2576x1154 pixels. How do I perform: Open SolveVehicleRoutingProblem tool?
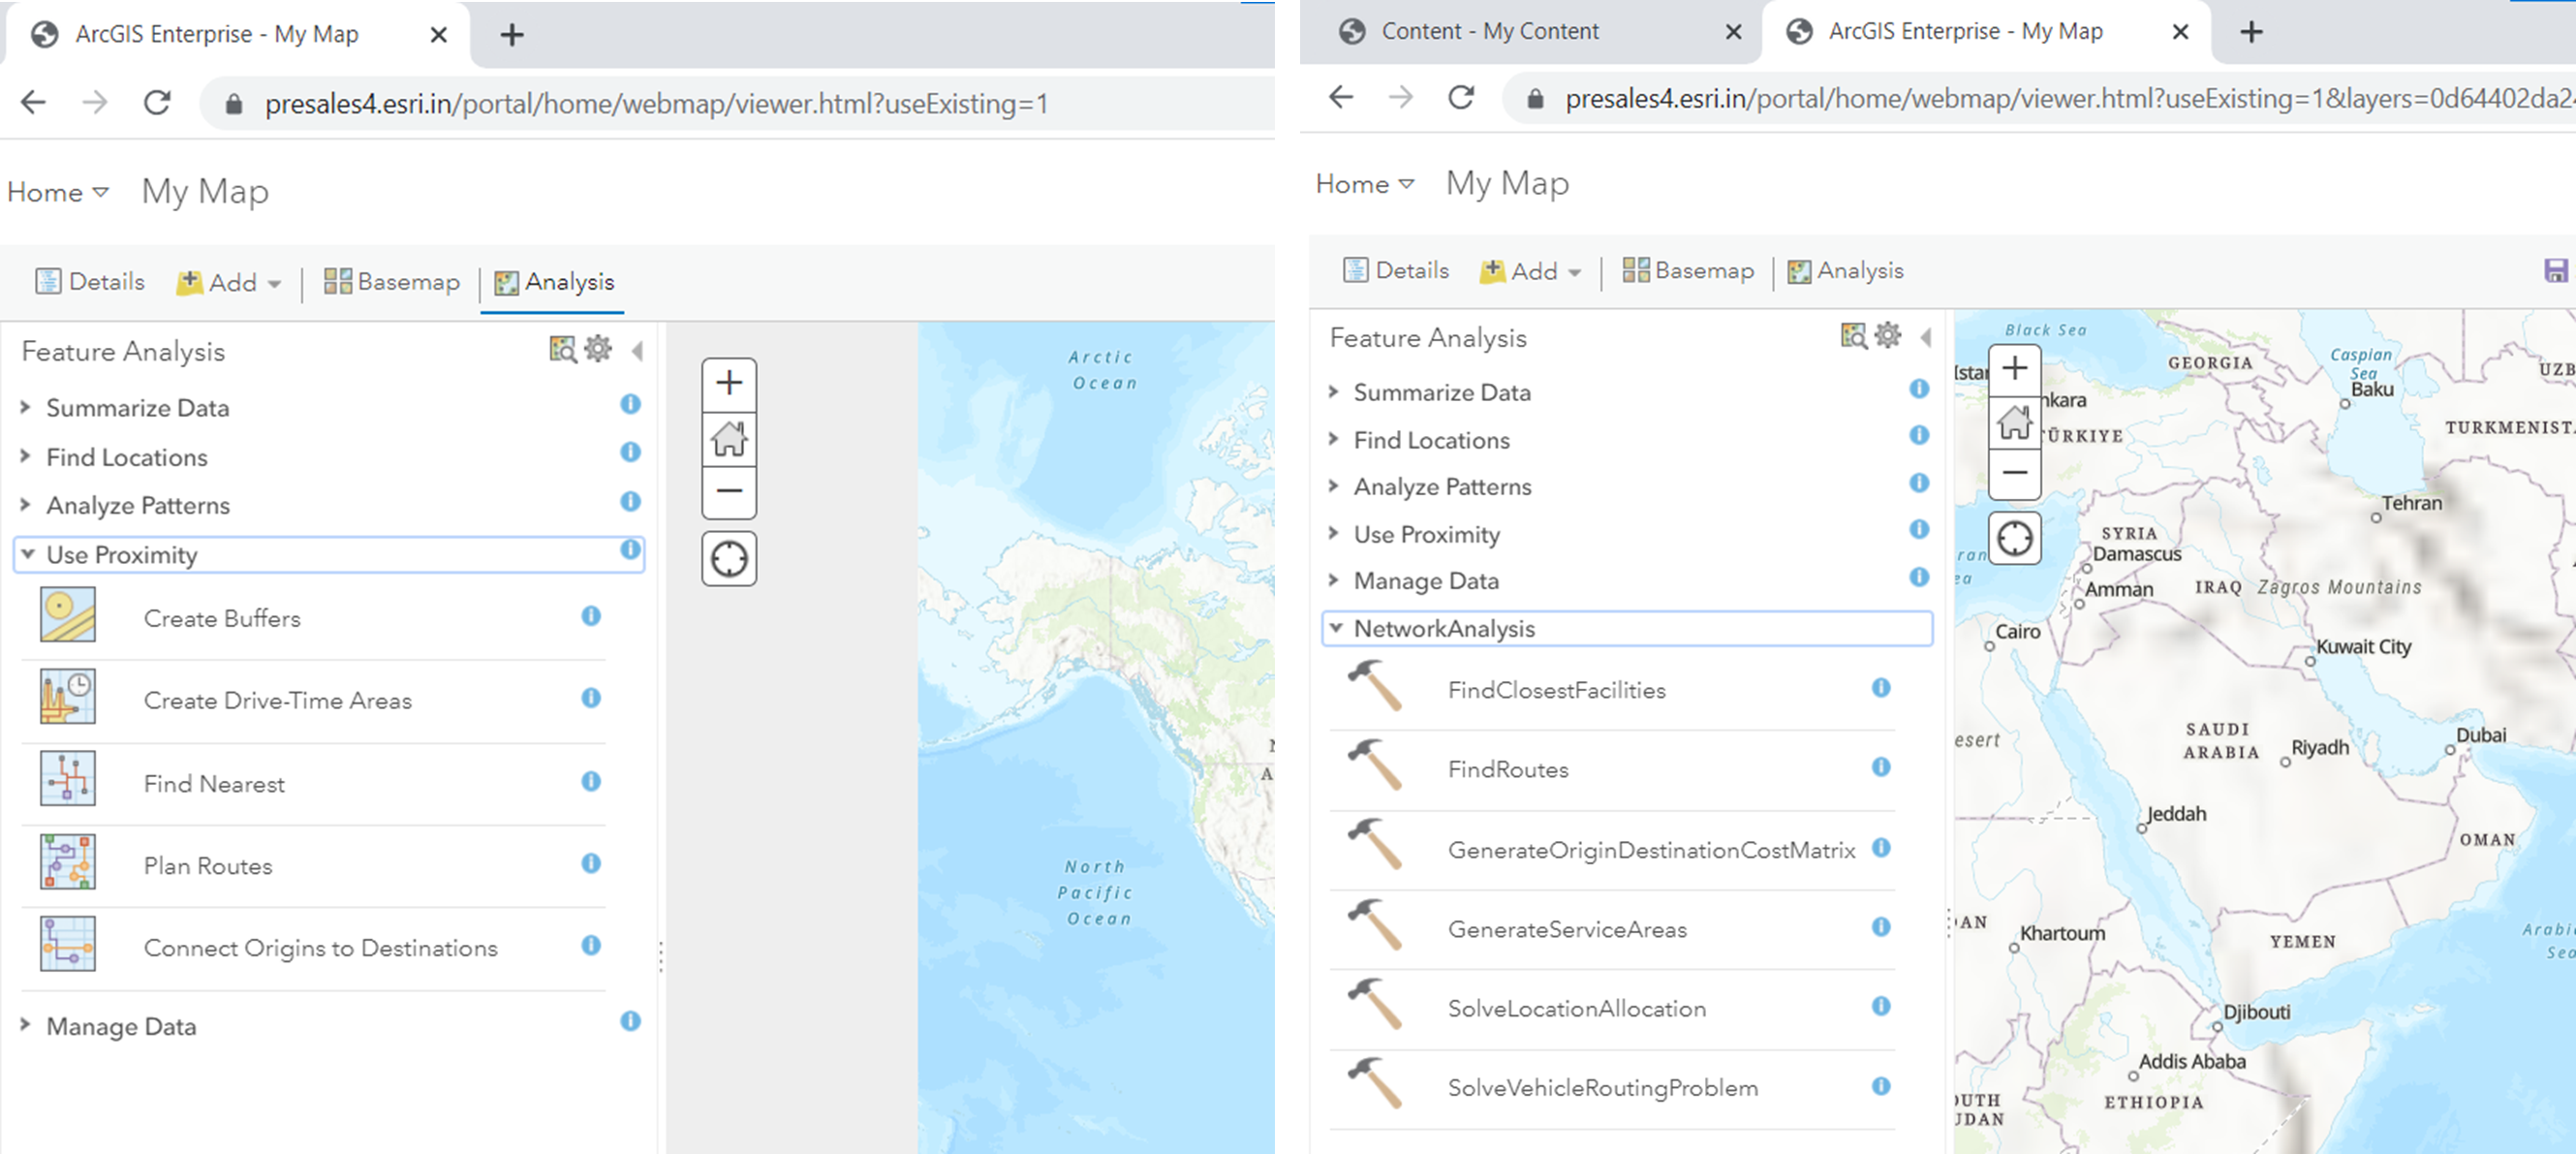click(1602, 1087)
